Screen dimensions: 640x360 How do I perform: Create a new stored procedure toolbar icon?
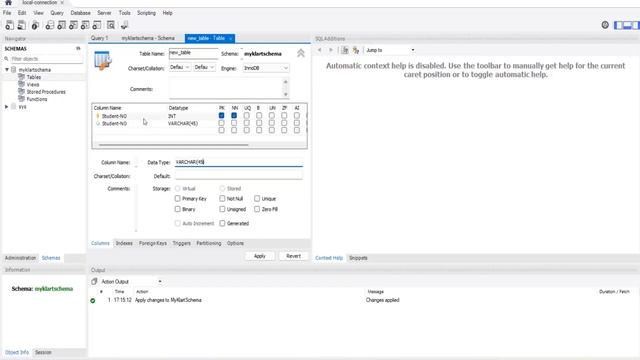pos(85,25)
